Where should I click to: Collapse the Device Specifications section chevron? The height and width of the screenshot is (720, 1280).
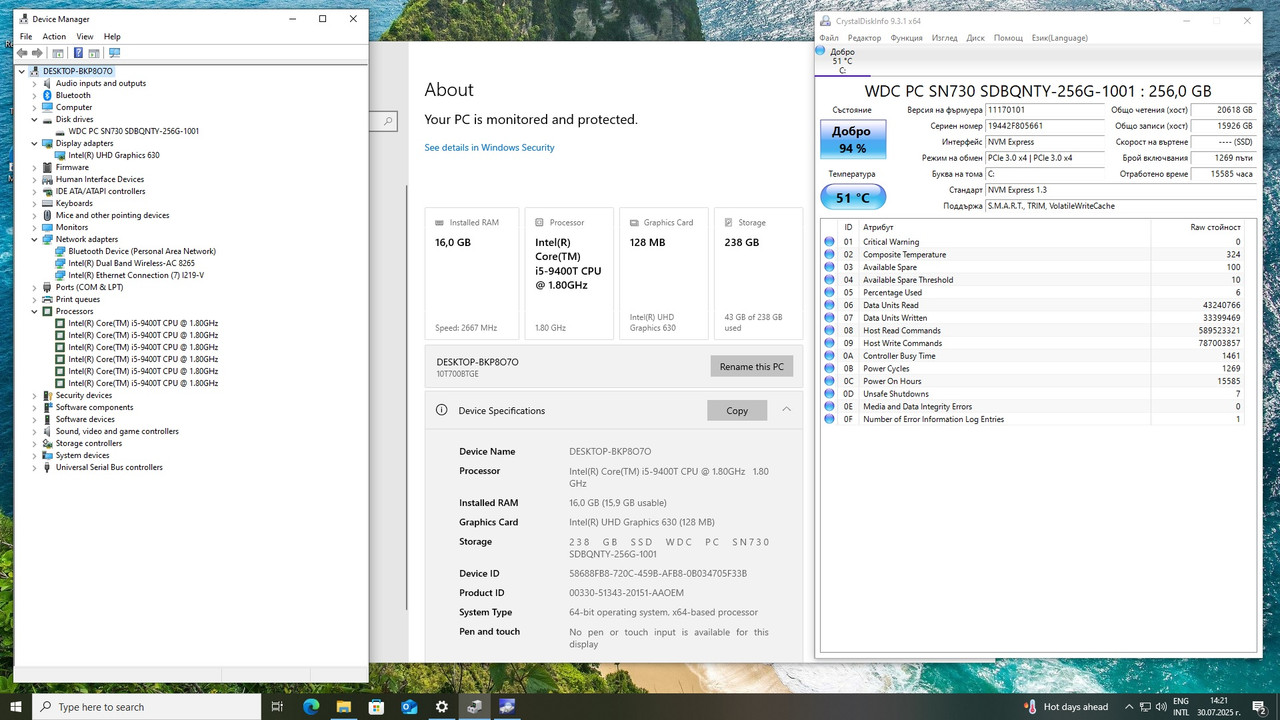786,410
